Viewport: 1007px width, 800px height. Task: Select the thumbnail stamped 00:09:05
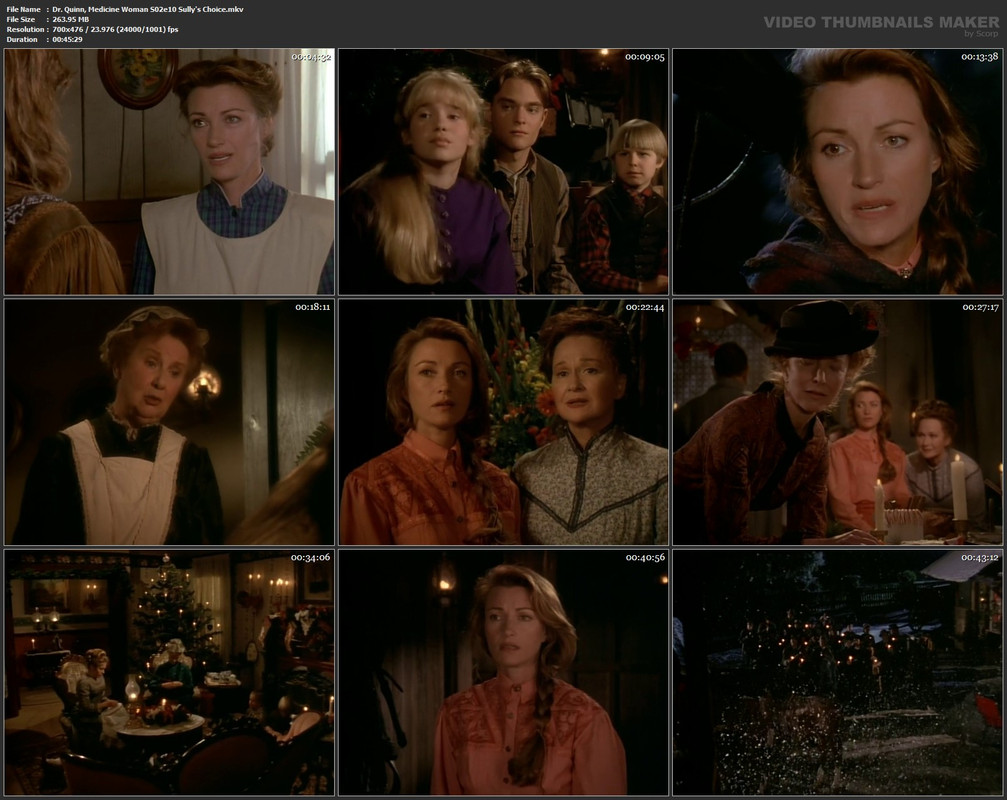(504, 171)
